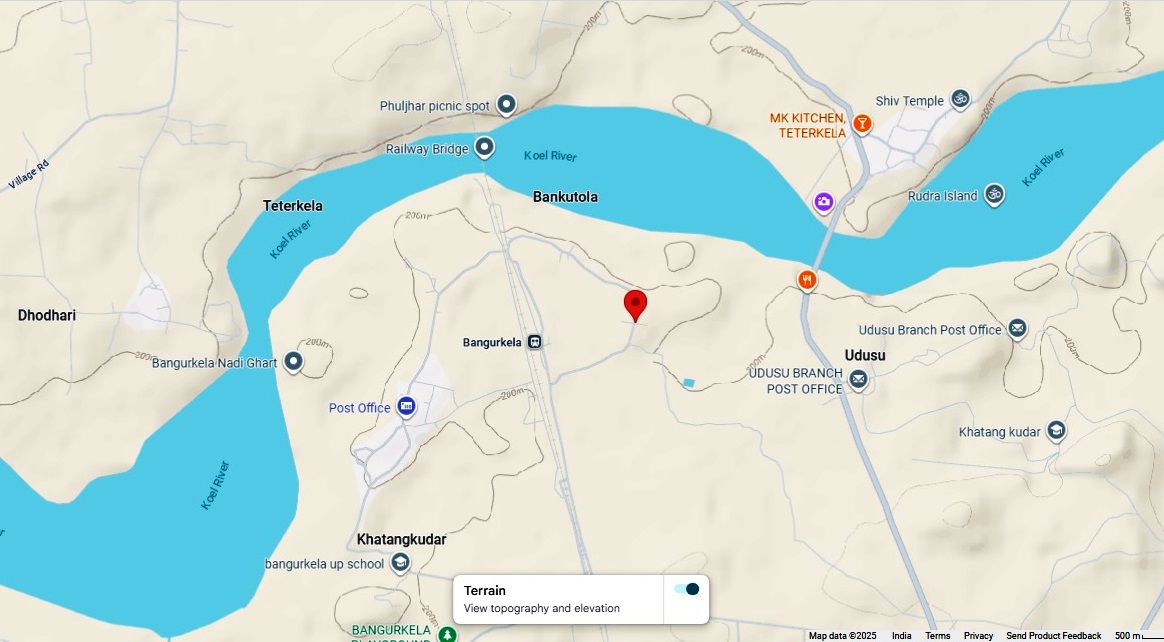Viewport: 1164px width, 642px height.
Task: Open MK Kitchen Teterkela bar icon
Action: (862, 123)
